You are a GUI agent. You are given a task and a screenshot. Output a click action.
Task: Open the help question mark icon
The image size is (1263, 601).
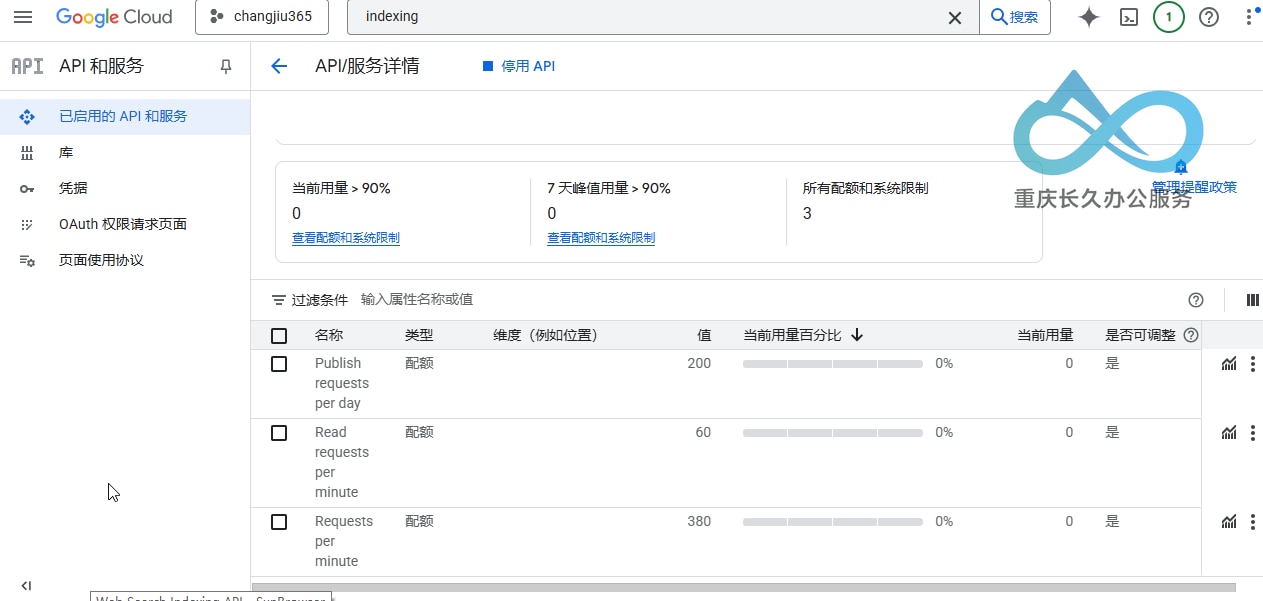pos(1209,17)
